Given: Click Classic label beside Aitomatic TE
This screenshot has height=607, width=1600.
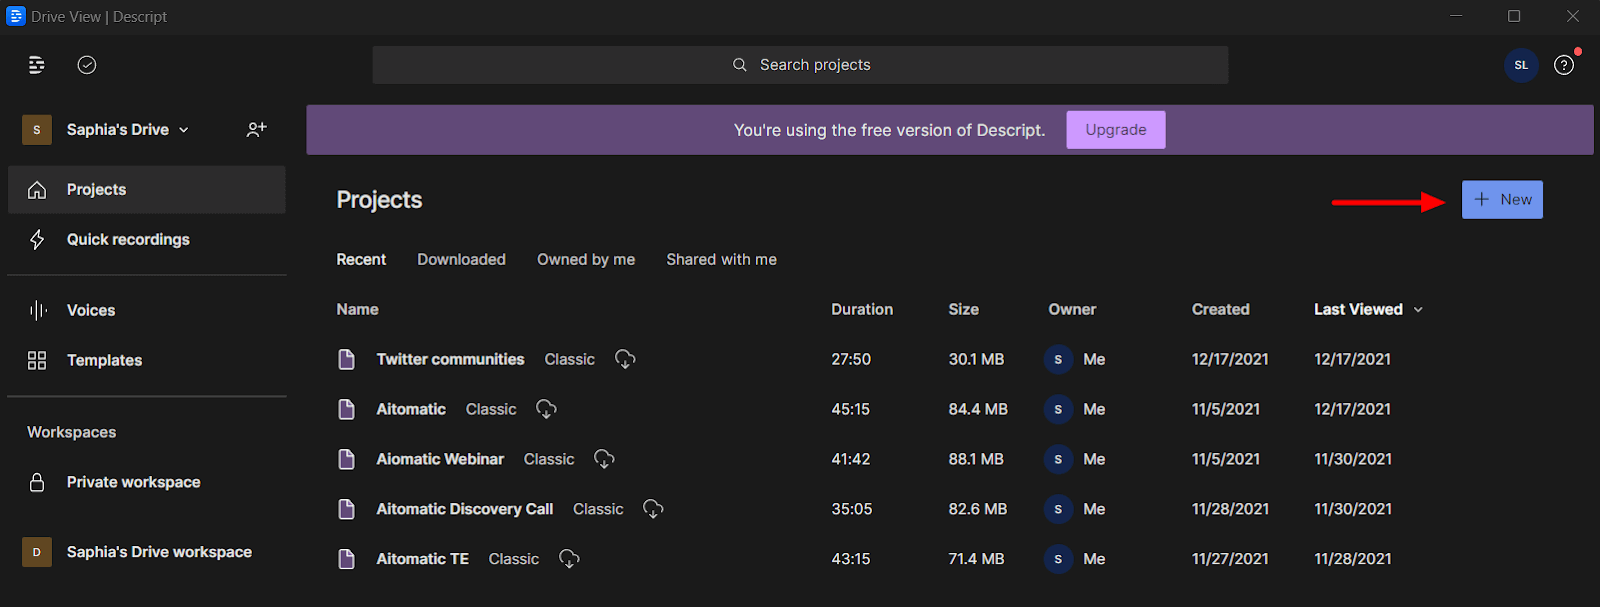Looking at the screenshot, I should coord(513,559).
